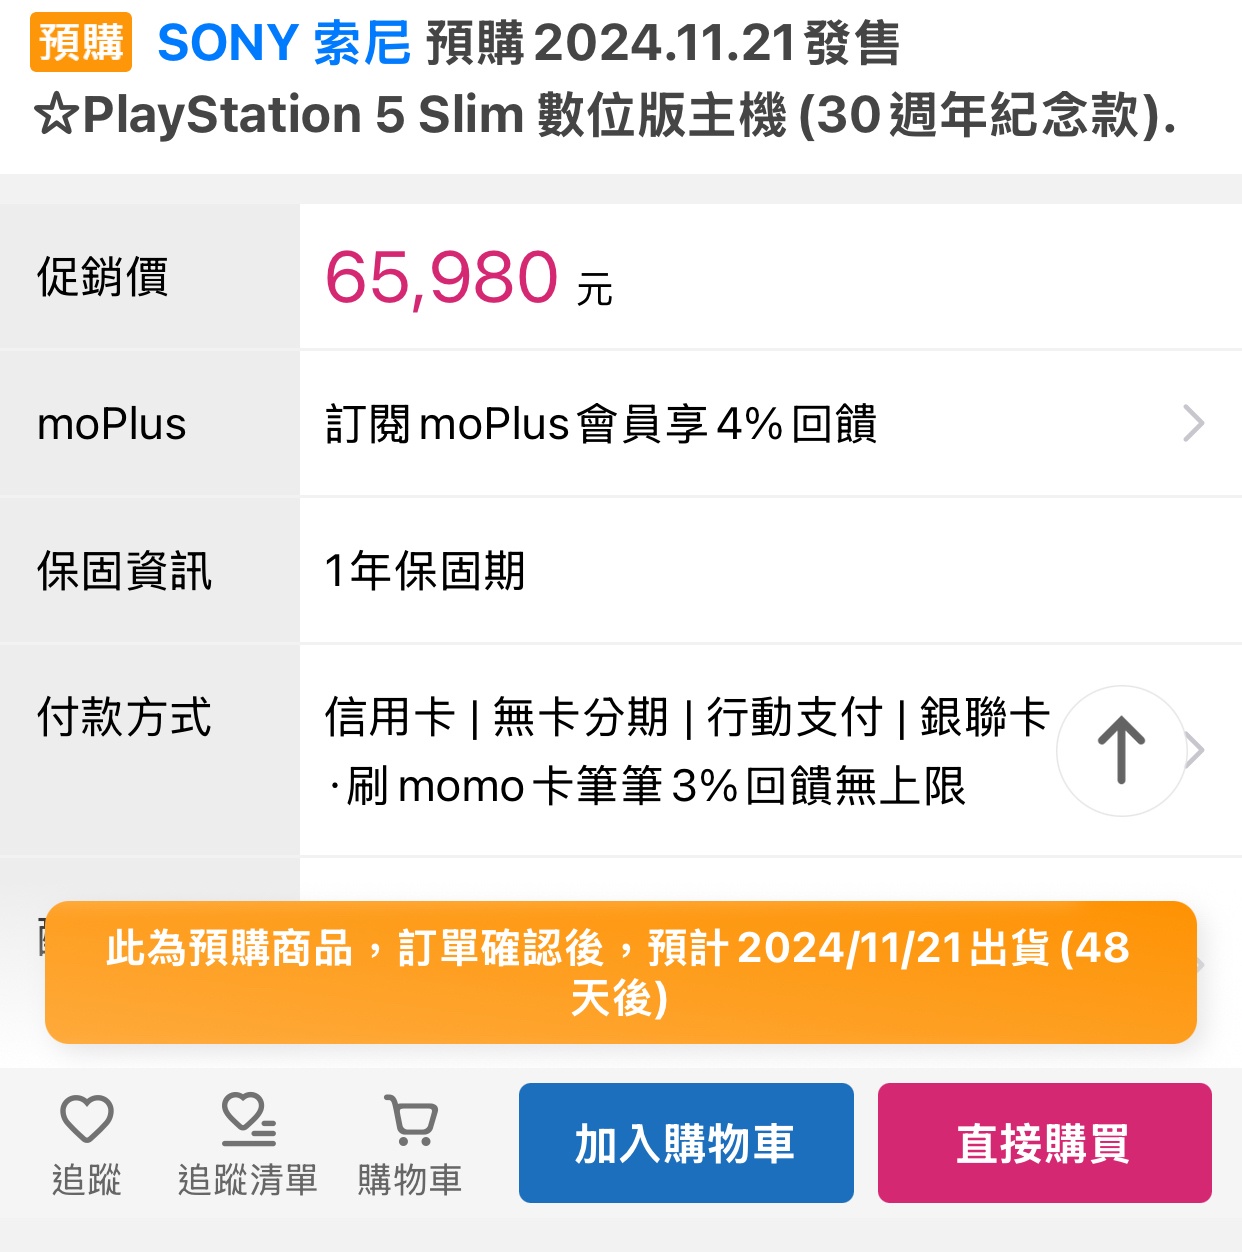This screenshot has width=1242, height=1252.
Task: Click 直接購買 button
Action: coord(1044,1143)
